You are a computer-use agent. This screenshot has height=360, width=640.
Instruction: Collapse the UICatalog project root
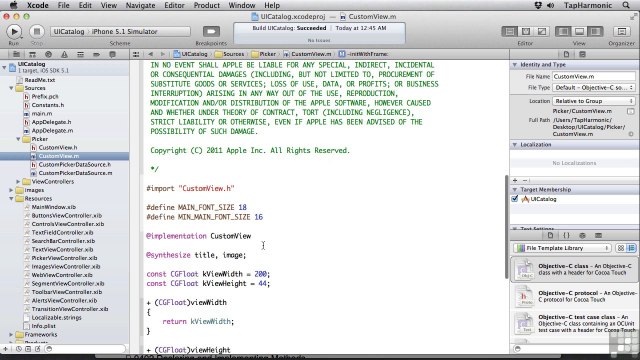[x=4, y=67]
